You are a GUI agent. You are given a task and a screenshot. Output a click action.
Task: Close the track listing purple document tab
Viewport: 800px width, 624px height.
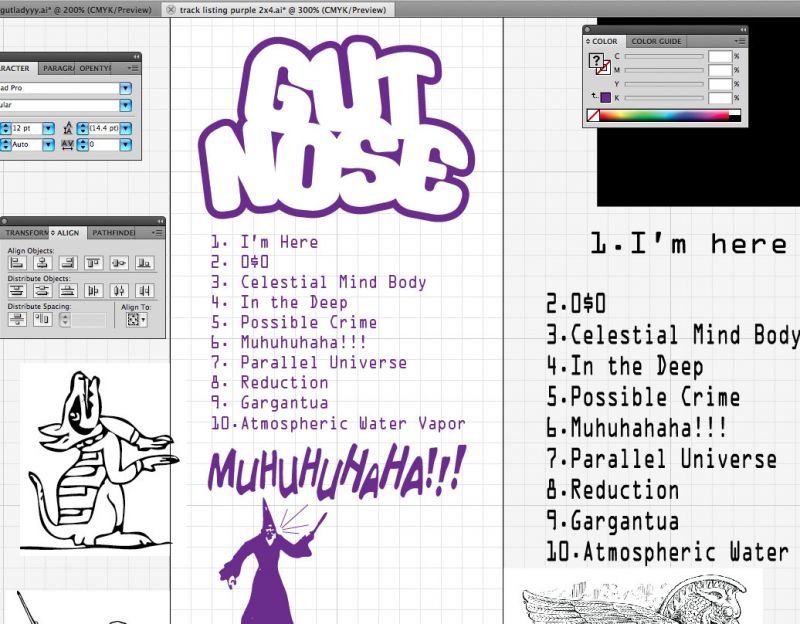point(171,9)
